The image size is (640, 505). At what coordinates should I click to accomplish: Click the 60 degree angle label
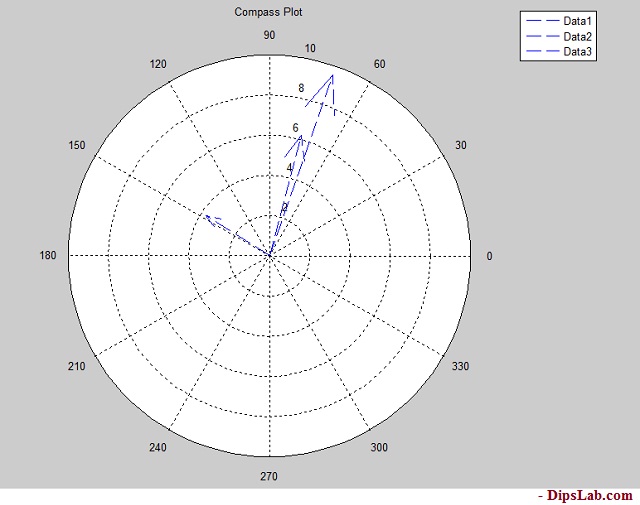pyautogui.click(x=380, y=65)
